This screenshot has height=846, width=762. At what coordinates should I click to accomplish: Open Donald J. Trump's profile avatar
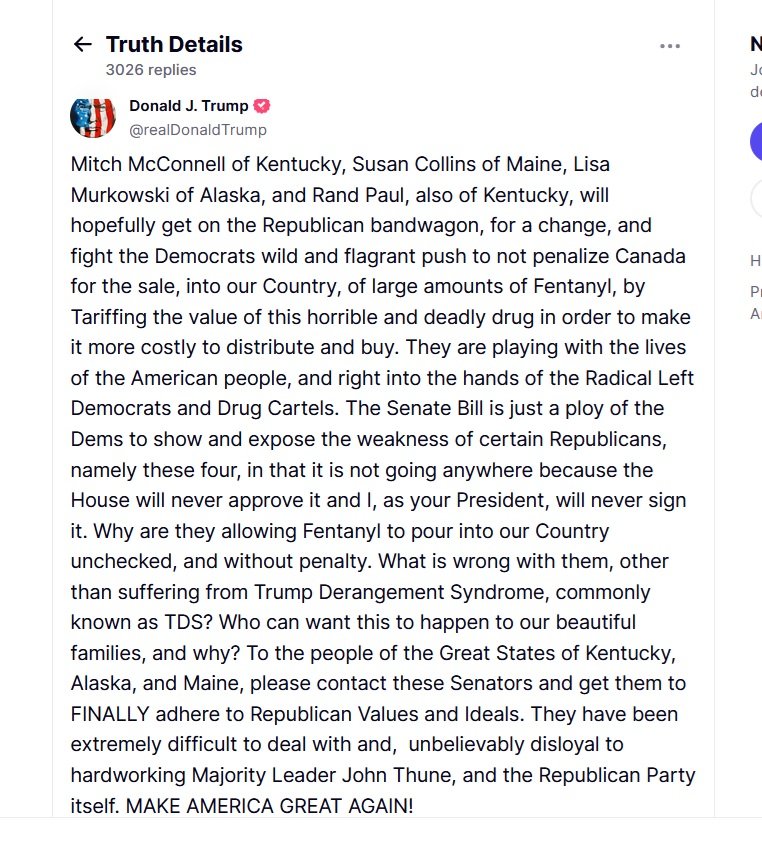pyautogui.click(x=93, y=117)
